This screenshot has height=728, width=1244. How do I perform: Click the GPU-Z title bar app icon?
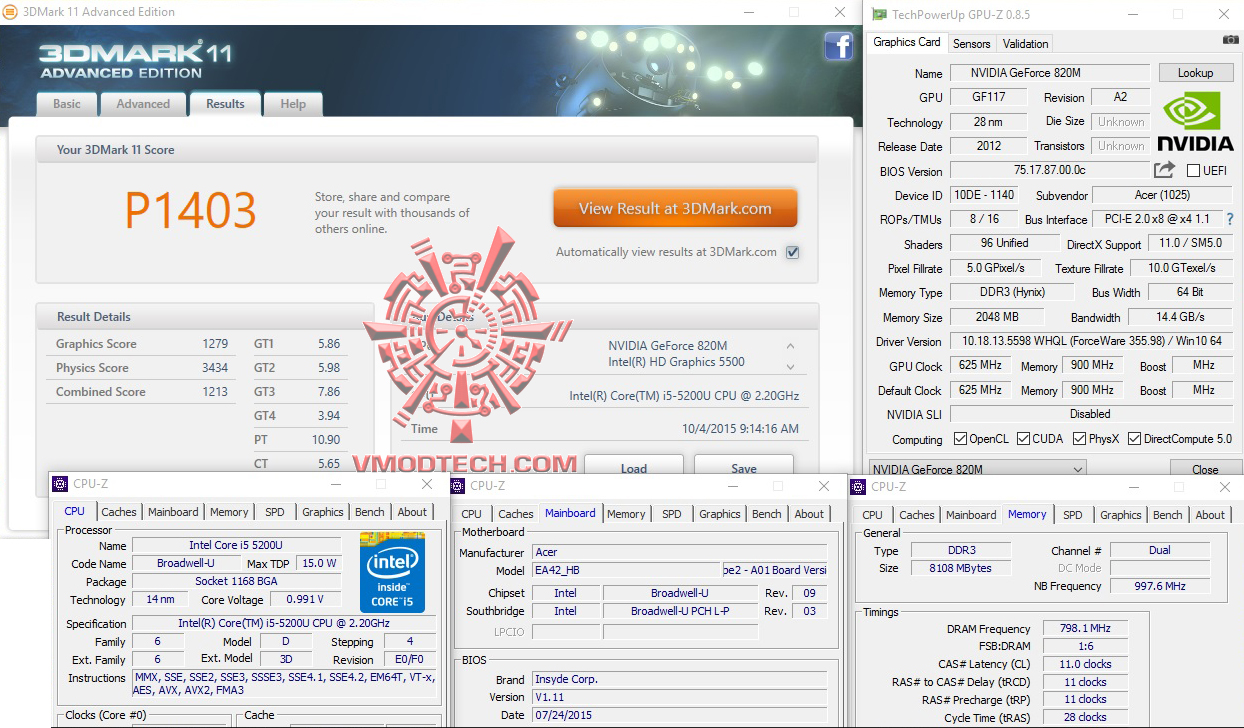[x=878, y=14]
